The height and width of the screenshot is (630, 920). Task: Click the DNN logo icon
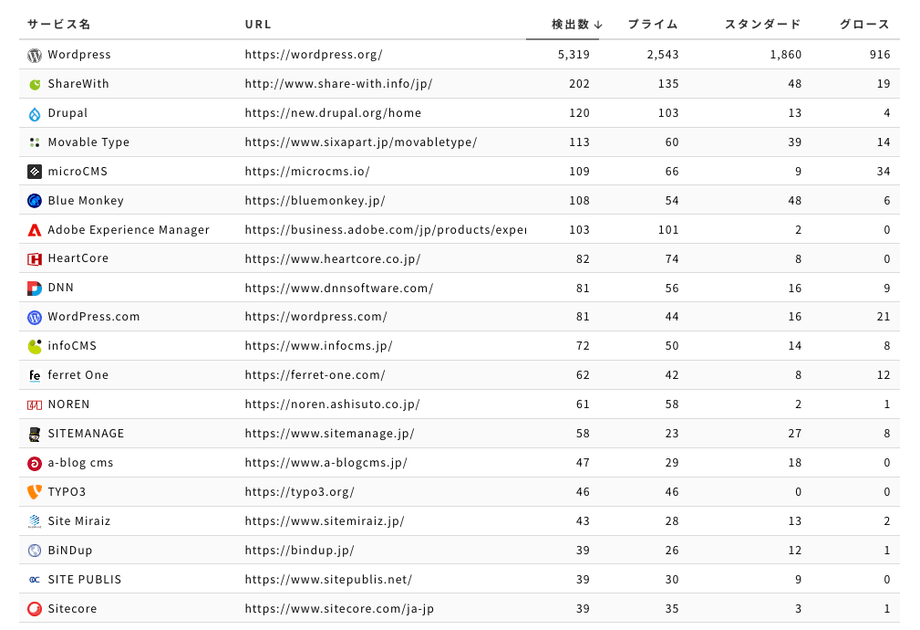click(35, 288)
